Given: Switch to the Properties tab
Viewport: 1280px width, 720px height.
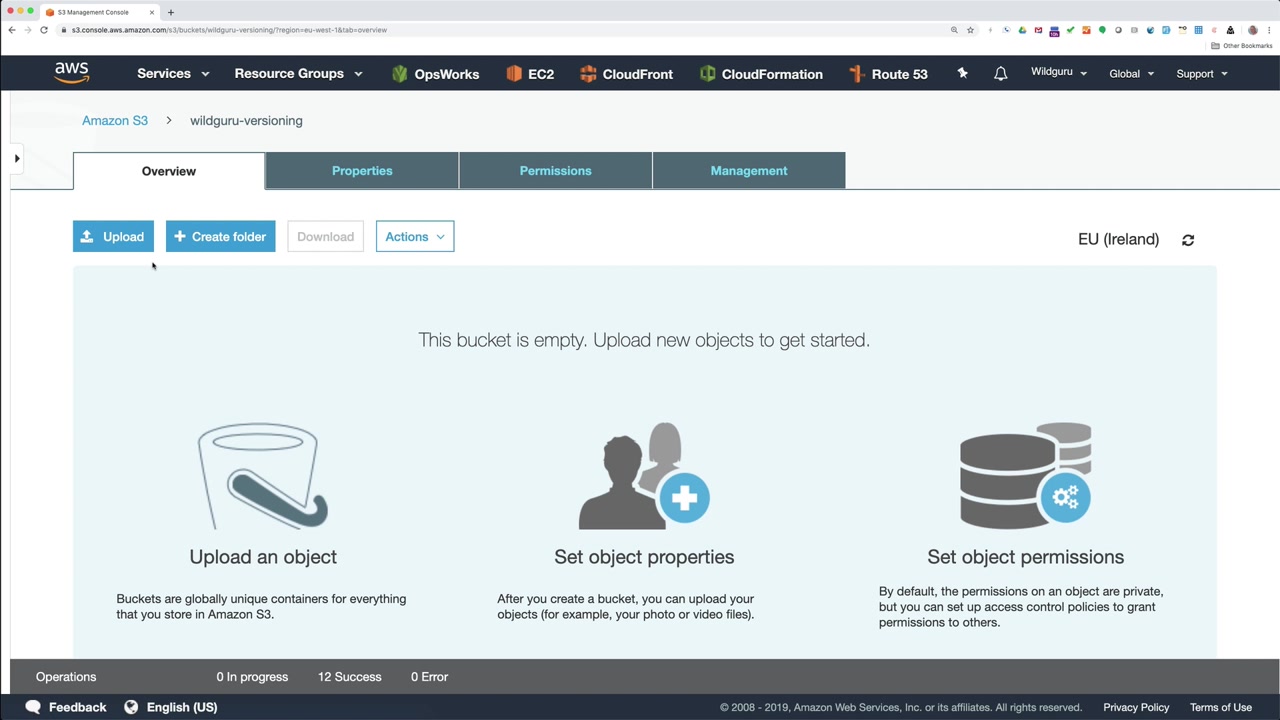Looking at the screenshot, I should pyautogui.click(x=362, y=171).
